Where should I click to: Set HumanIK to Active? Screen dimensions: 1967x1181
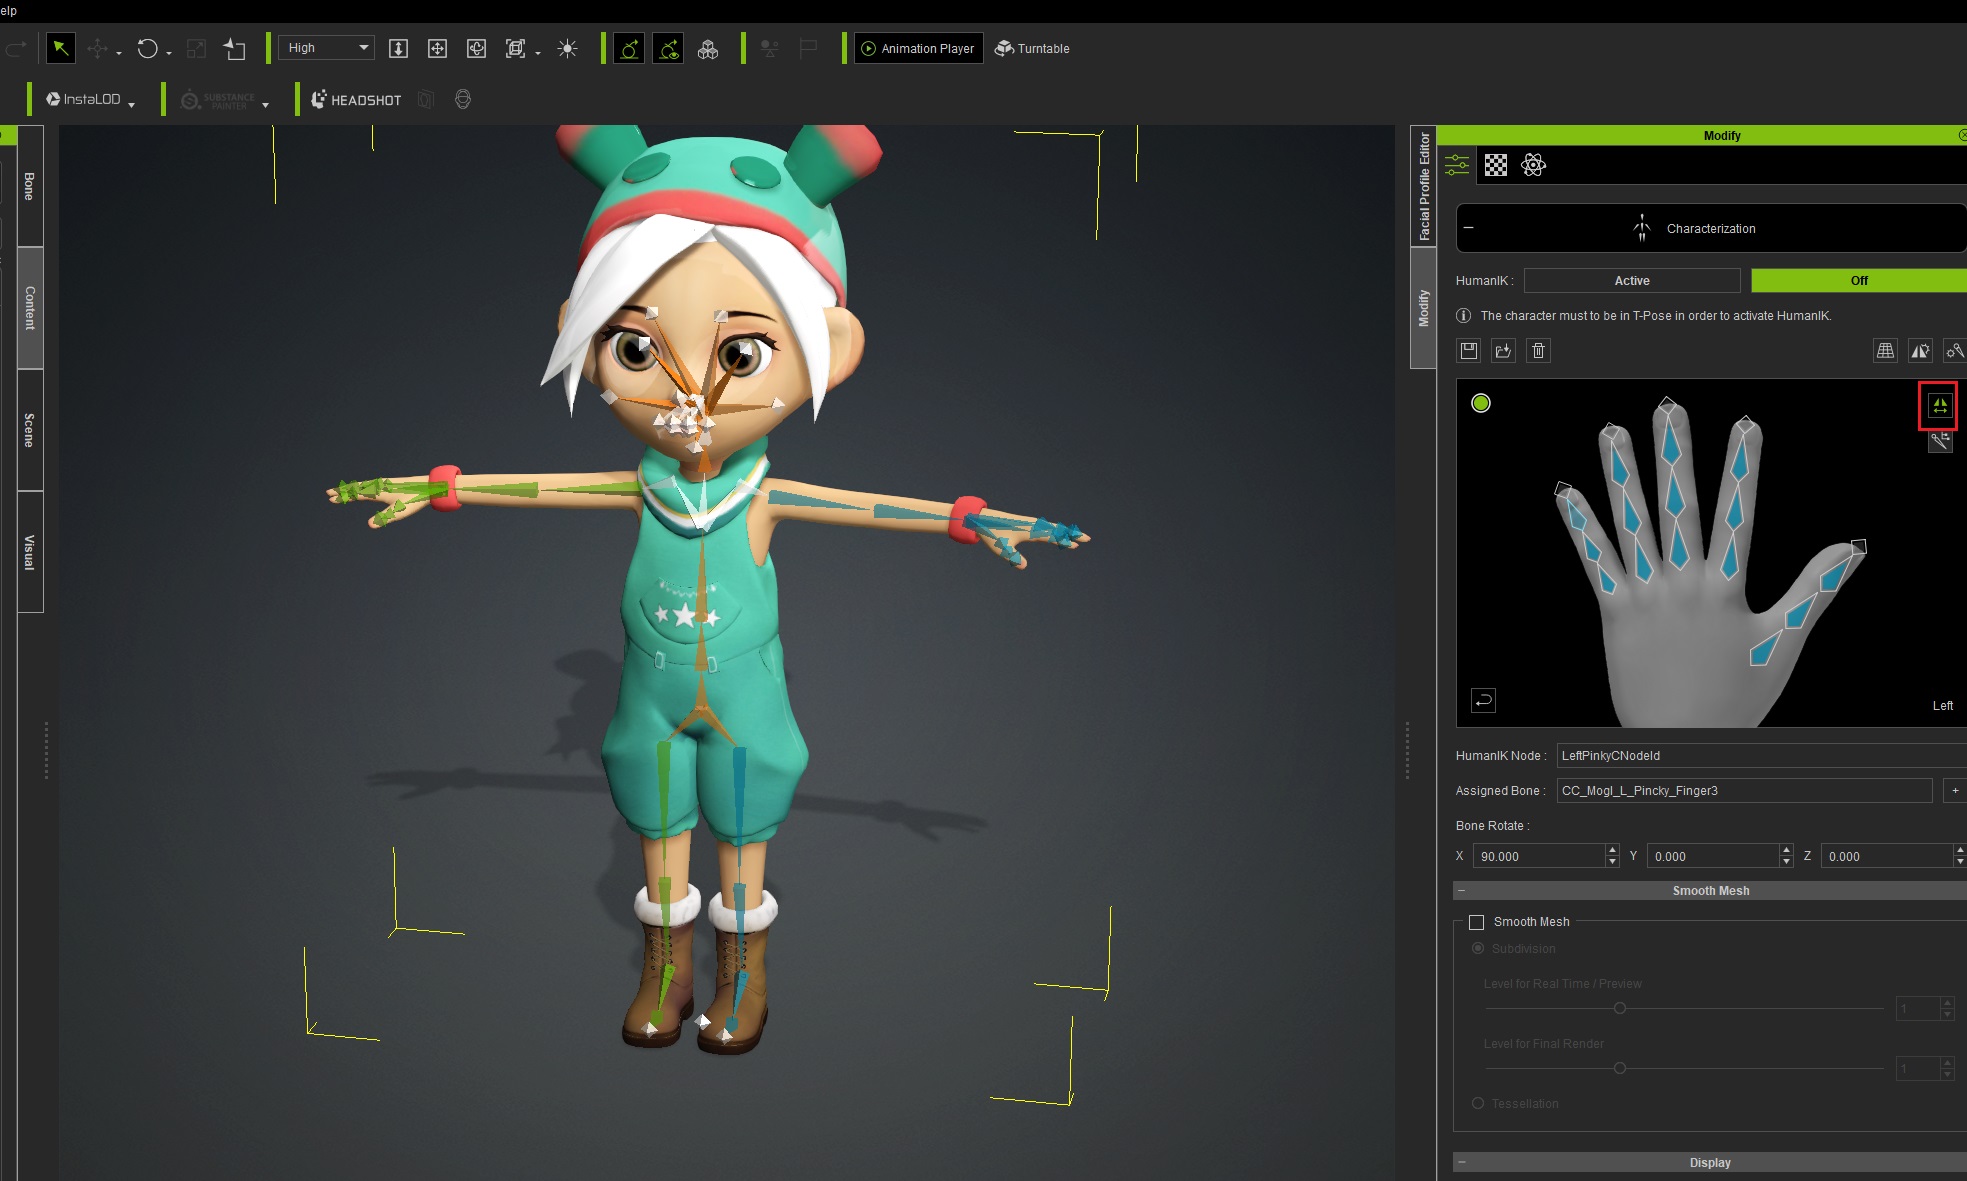click(1632, 281)
